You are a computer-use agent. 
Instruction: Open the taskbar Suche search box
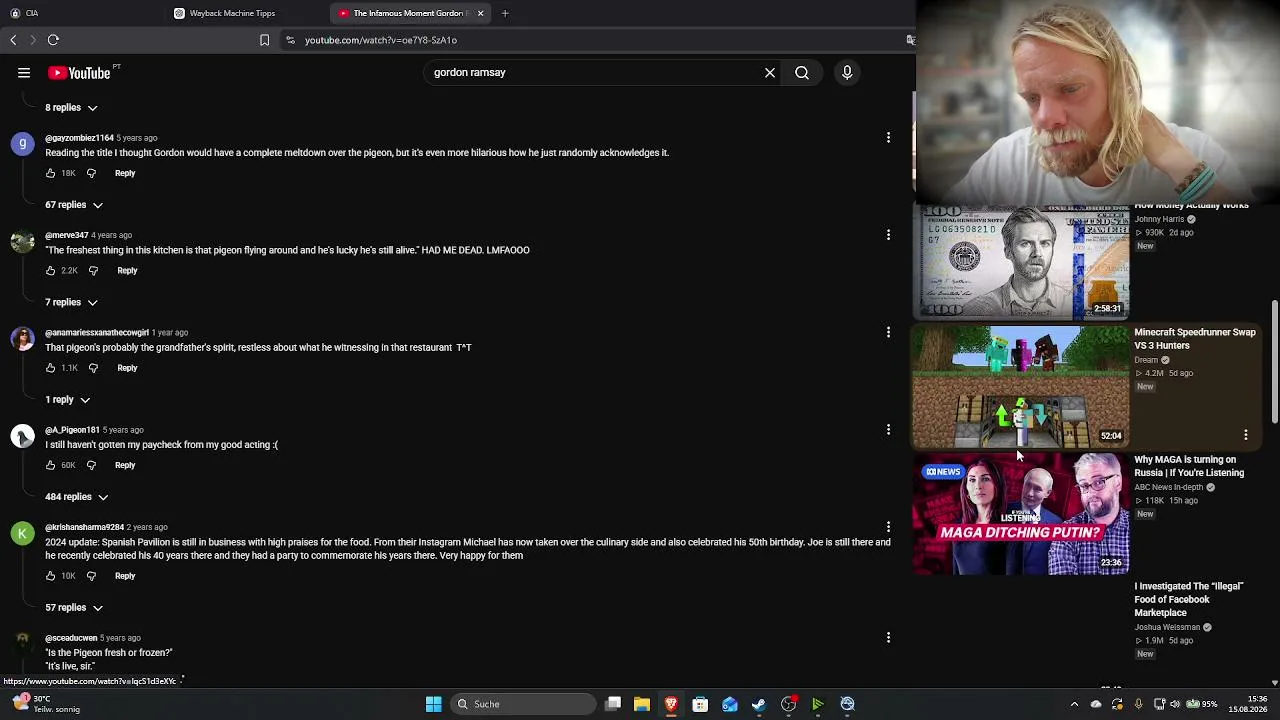[522, 704]
